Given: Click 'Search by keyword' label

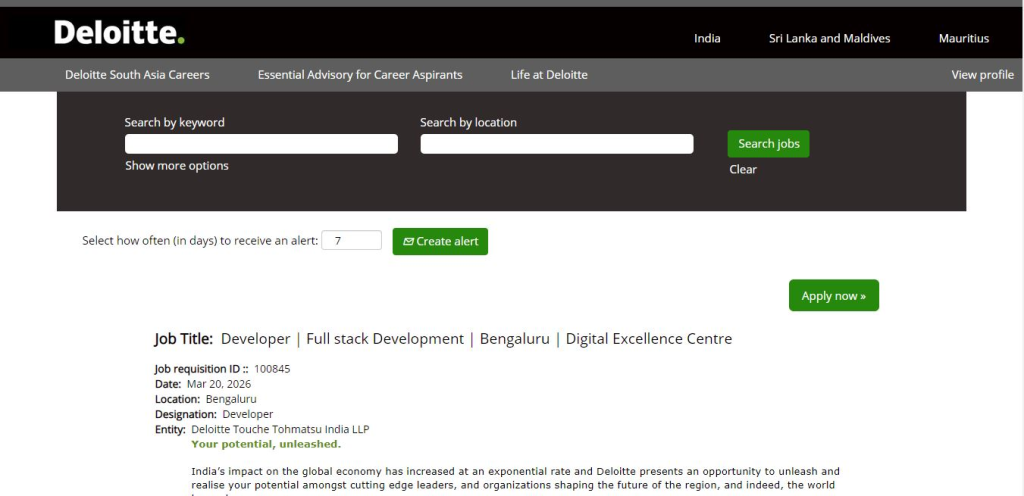Looking at the screenshot, I should coord(174,123).
